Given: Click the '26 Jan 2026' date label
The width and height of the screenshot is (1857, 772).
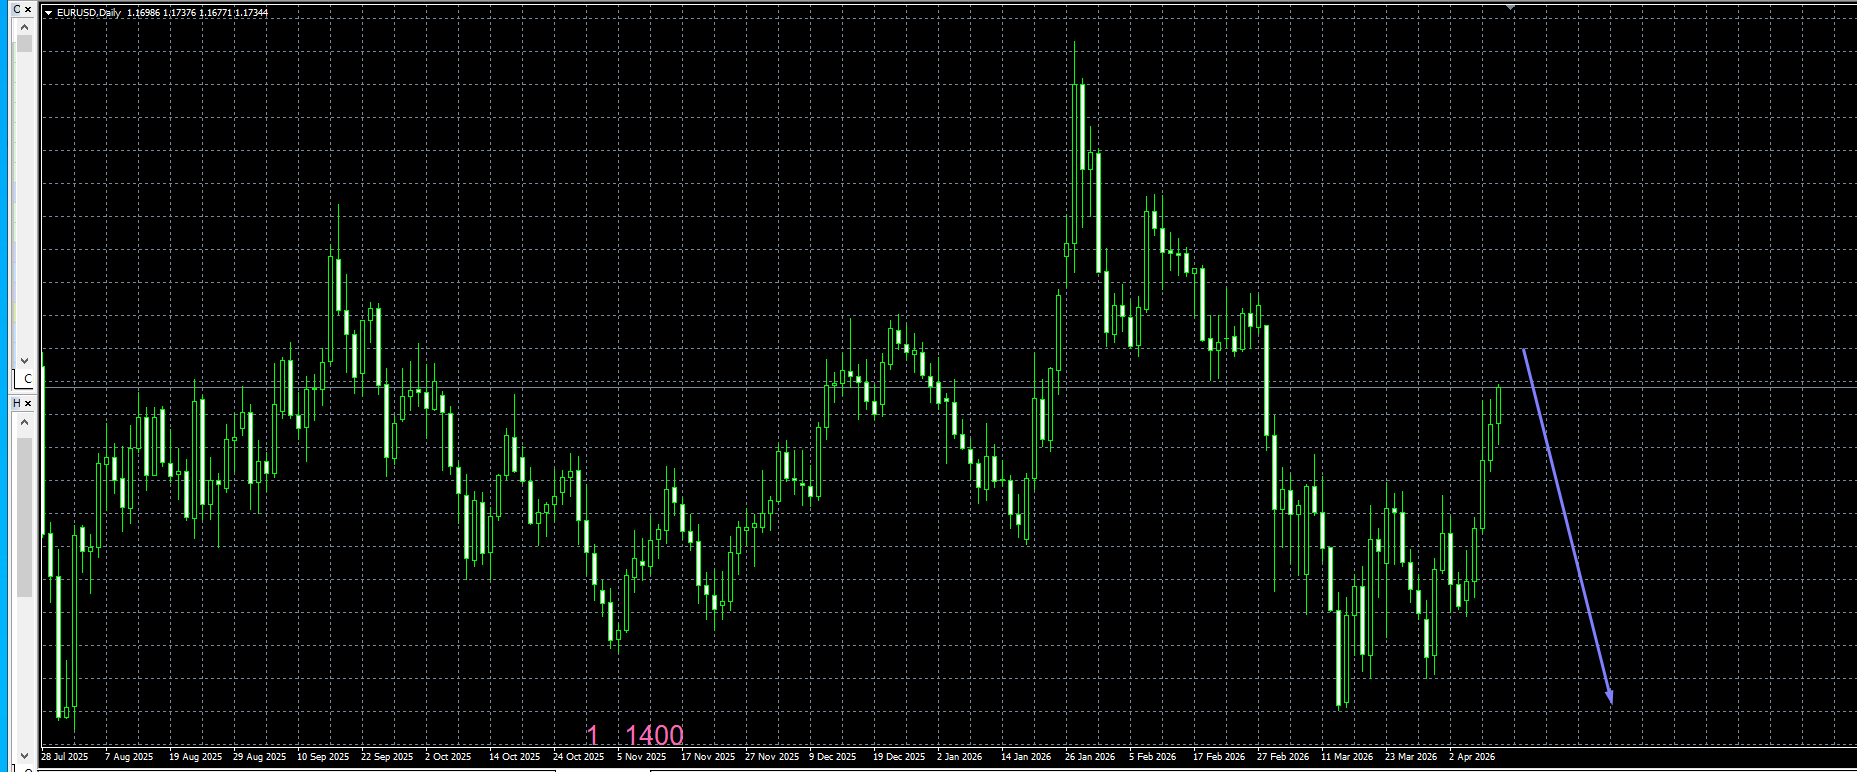Looking at the screenshot, I should click(x=1090, y=757).
